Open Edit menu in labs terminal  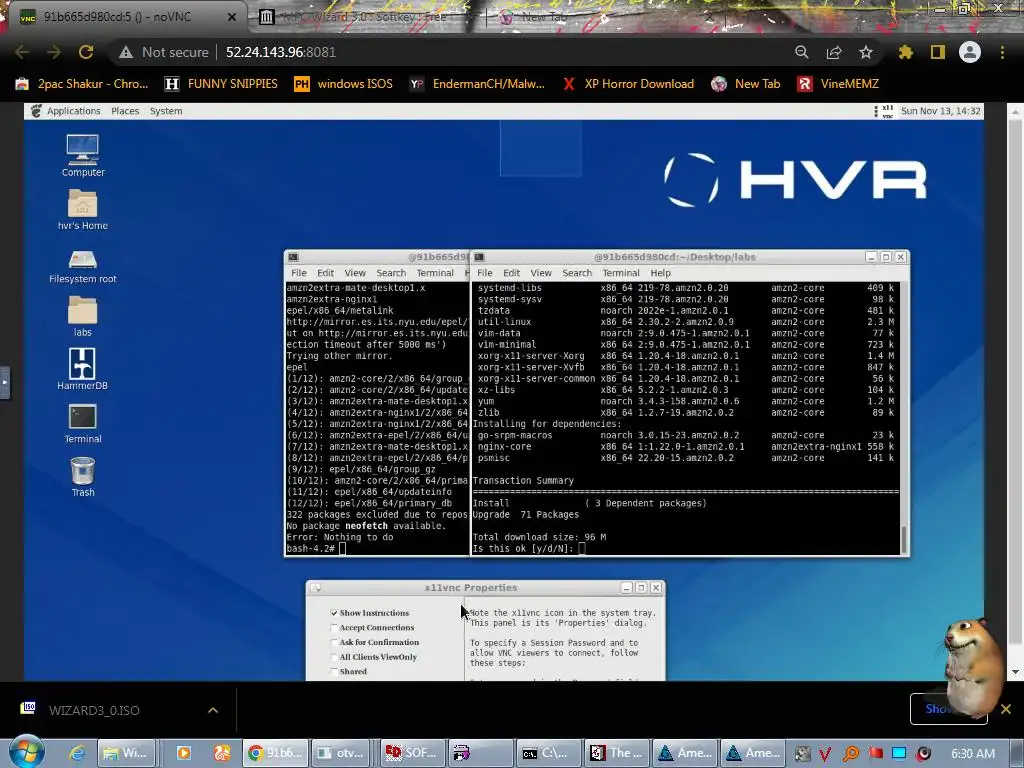511,273
